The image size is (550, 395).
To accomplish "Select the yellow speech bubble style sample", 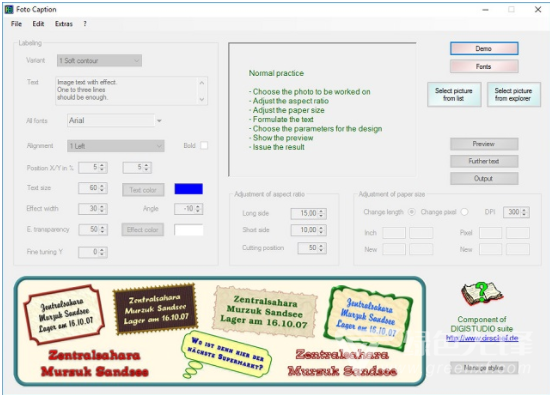I will click(x=227, y=354).
